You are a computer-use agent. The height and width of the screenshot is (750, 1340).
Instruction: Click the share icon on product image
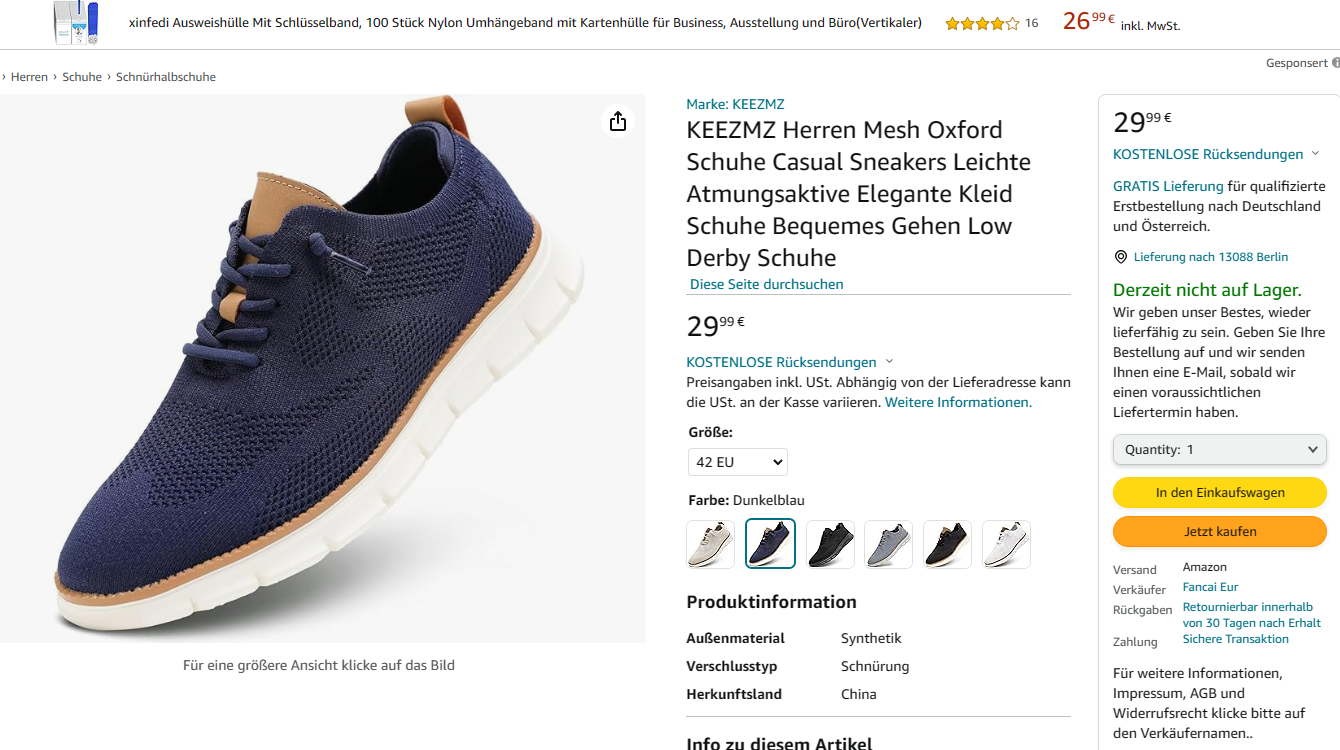618,121
